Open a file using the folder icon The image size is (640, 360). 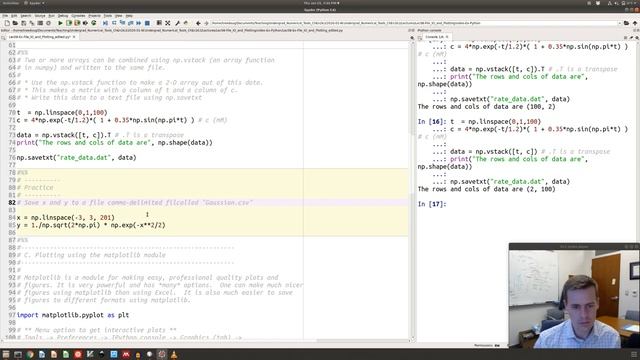click(15, 23)
